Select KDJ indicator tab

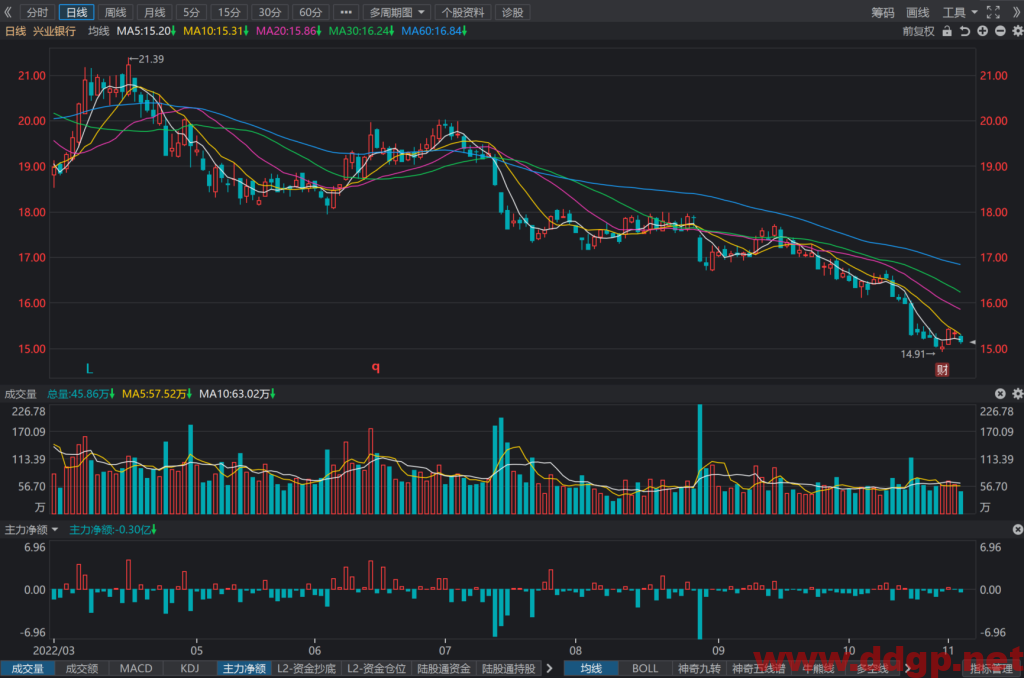coord(190,668)
